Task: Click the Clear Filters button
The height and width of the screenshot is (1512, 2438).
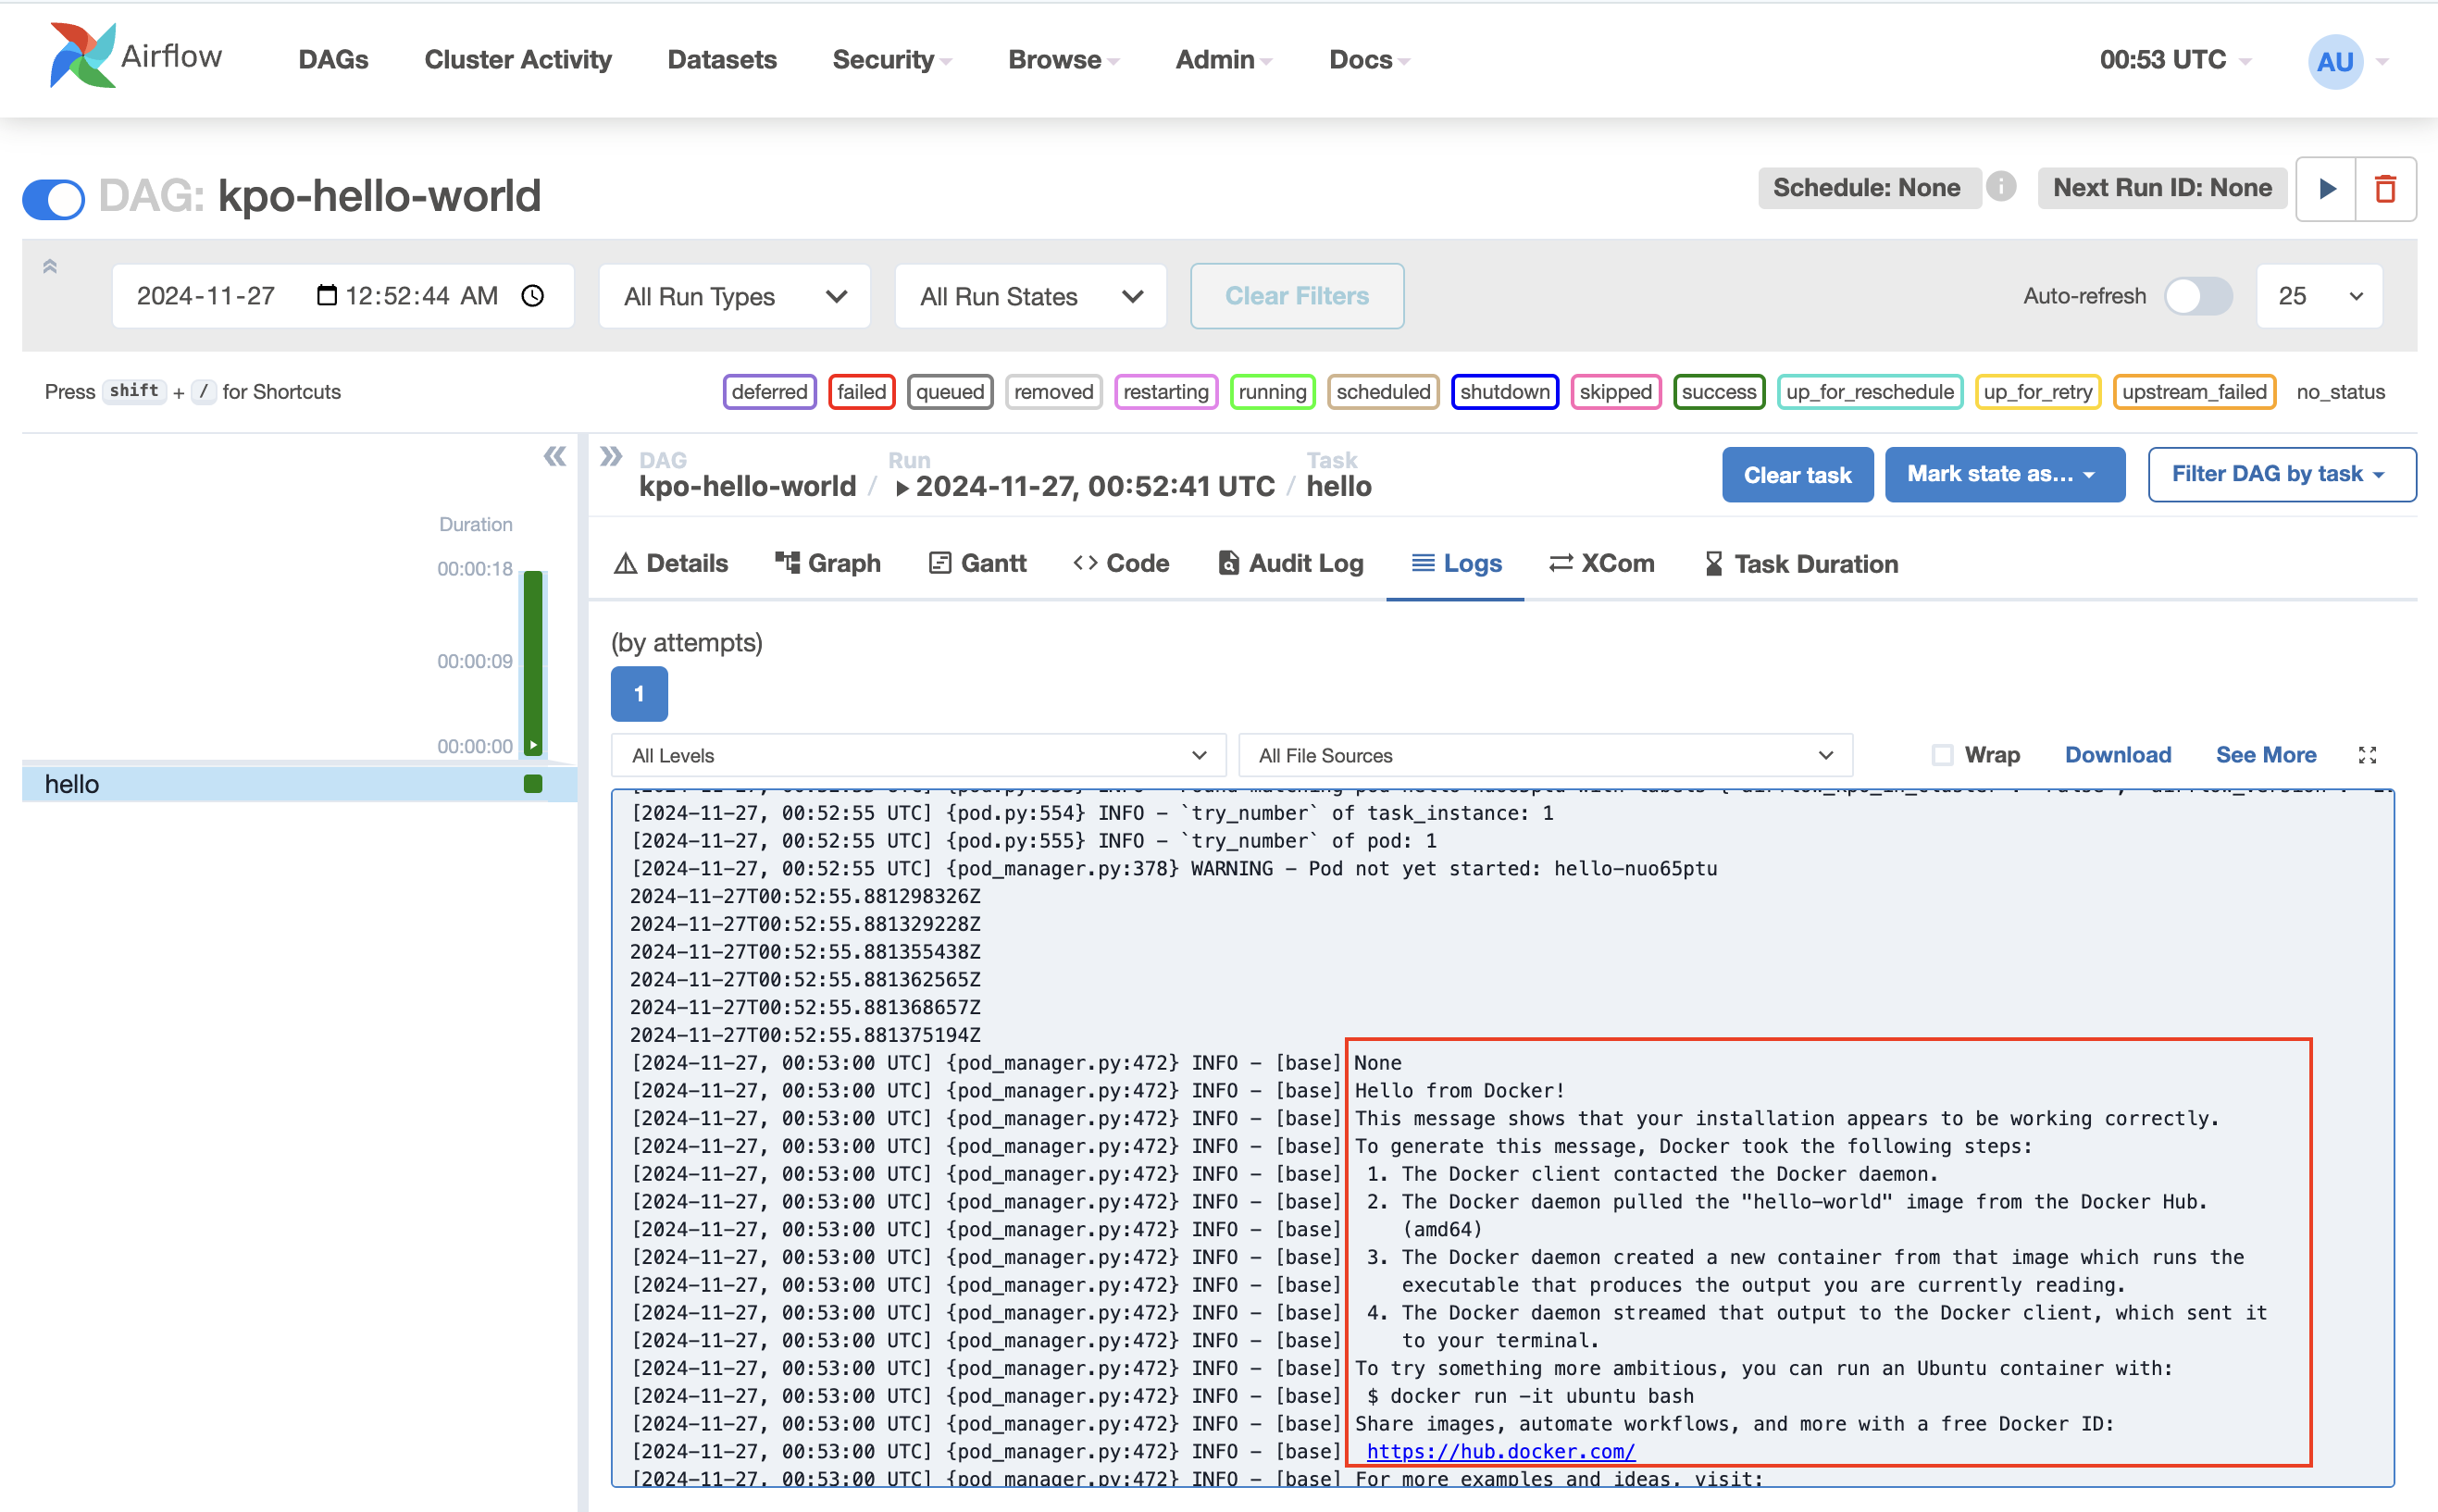Action: click(1296, 296)
